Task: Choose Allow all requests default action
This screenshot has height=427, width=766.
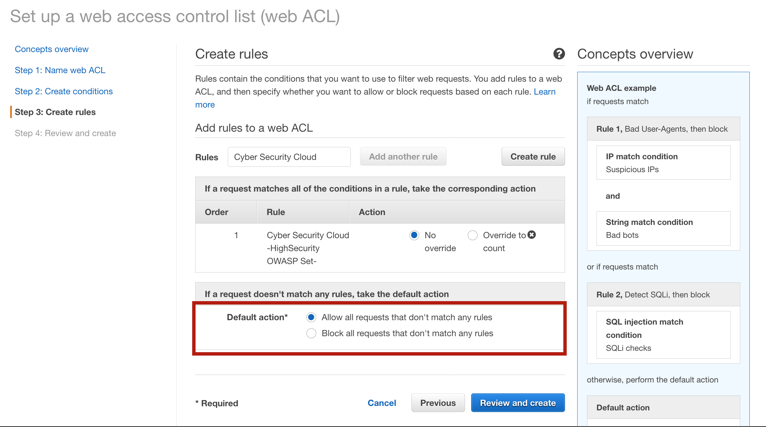Action: click(311, 318)
